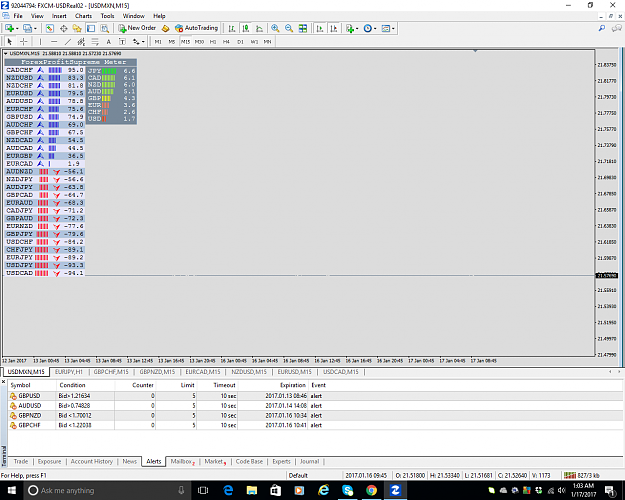Expand the Profiles dropdown arrow
The height and width of the screenshot is (500, 625).
click(x=35, y=28)
